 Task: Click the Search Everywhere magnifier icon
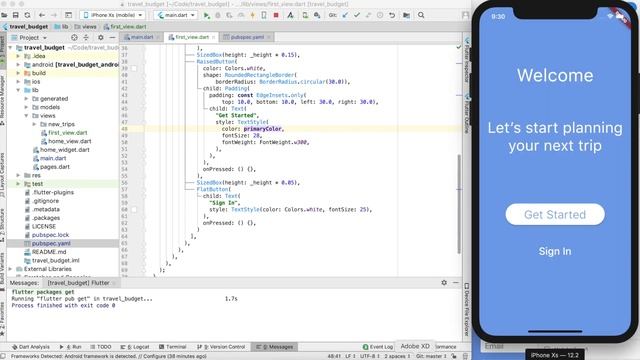421,15
